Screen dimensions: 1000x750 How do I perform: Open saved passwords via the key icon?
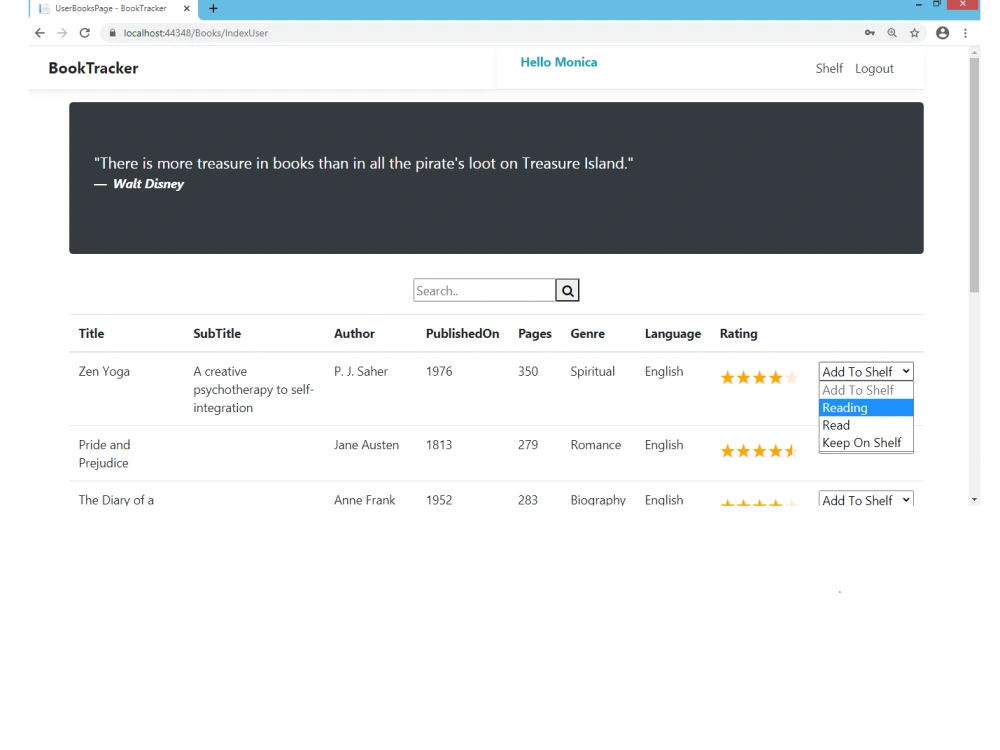869,32
